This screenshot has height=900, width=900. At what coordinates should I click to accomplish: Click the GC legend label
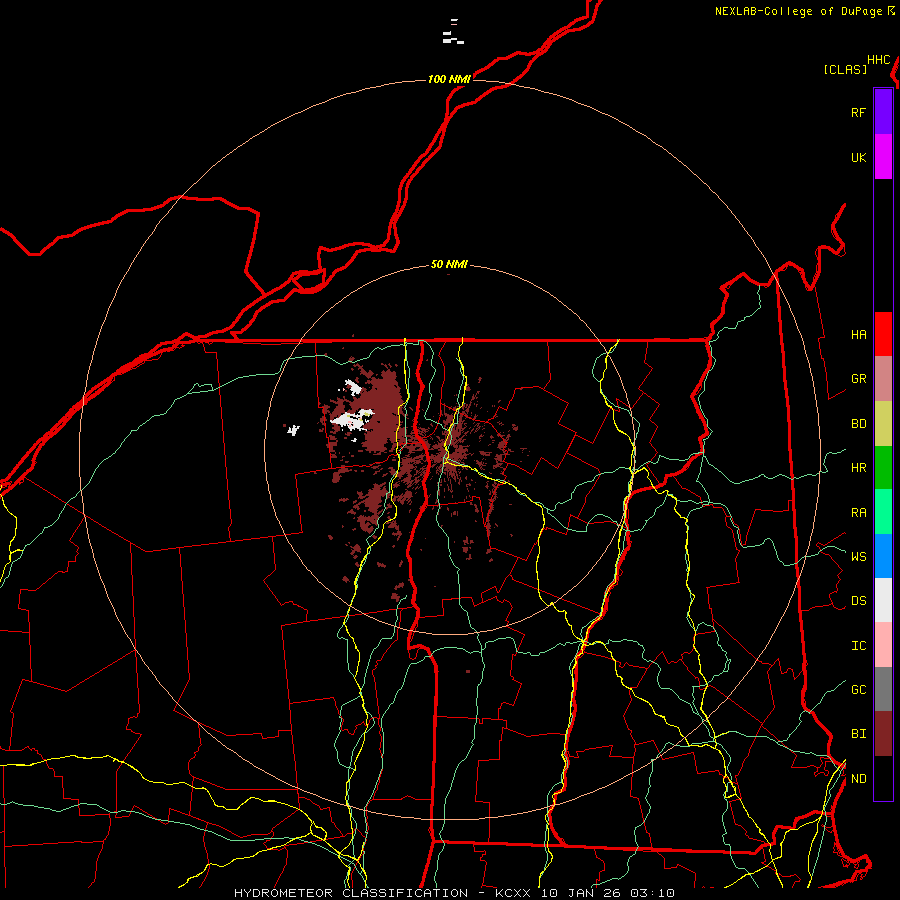click(858, 689)
